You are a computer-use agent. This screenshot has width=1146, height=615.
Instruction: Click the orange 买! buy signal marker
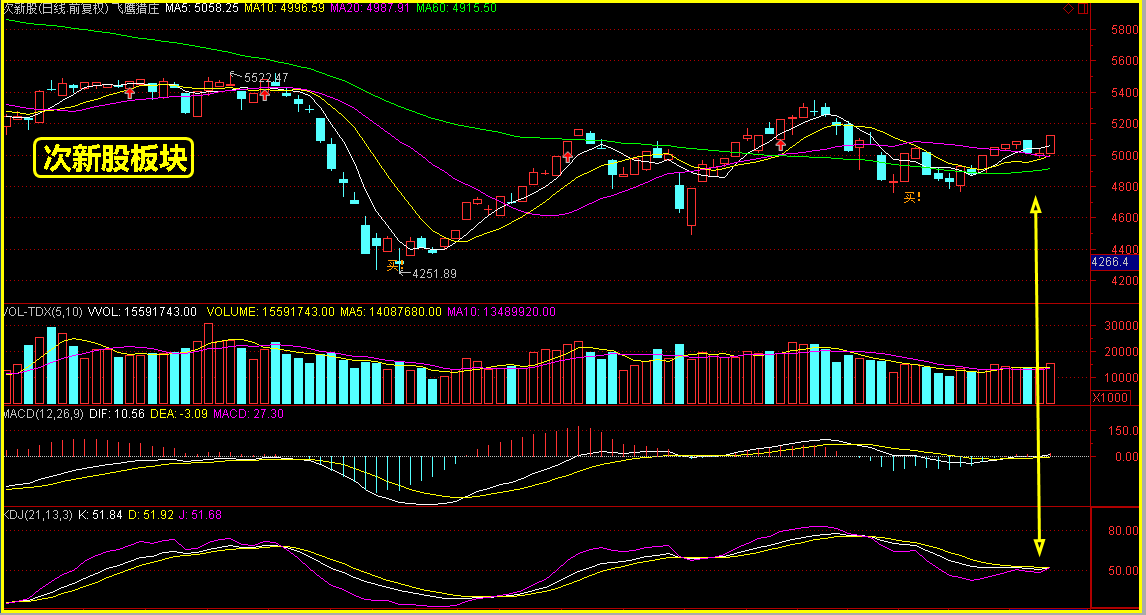pyautogui.click(x=912, y=198)
